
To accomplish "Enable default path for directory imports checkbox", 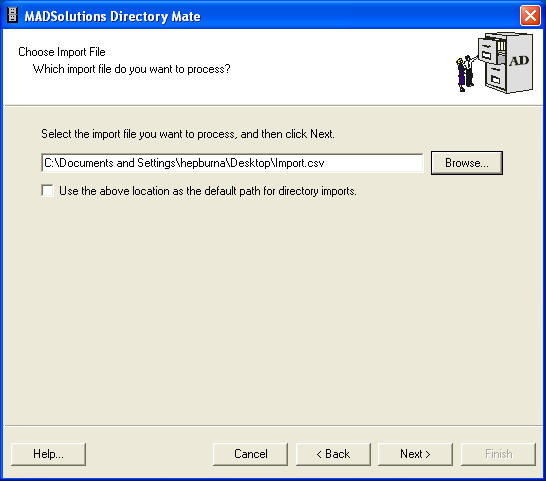I will pos(47,191).
